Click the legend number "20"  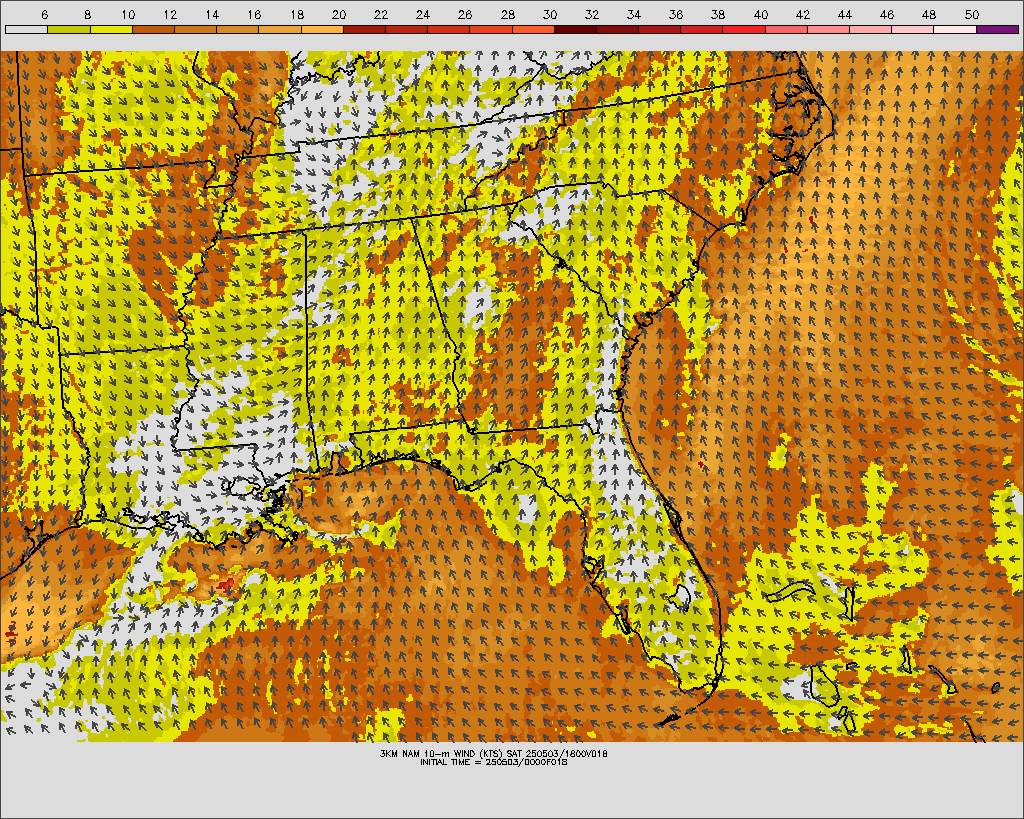339,15
